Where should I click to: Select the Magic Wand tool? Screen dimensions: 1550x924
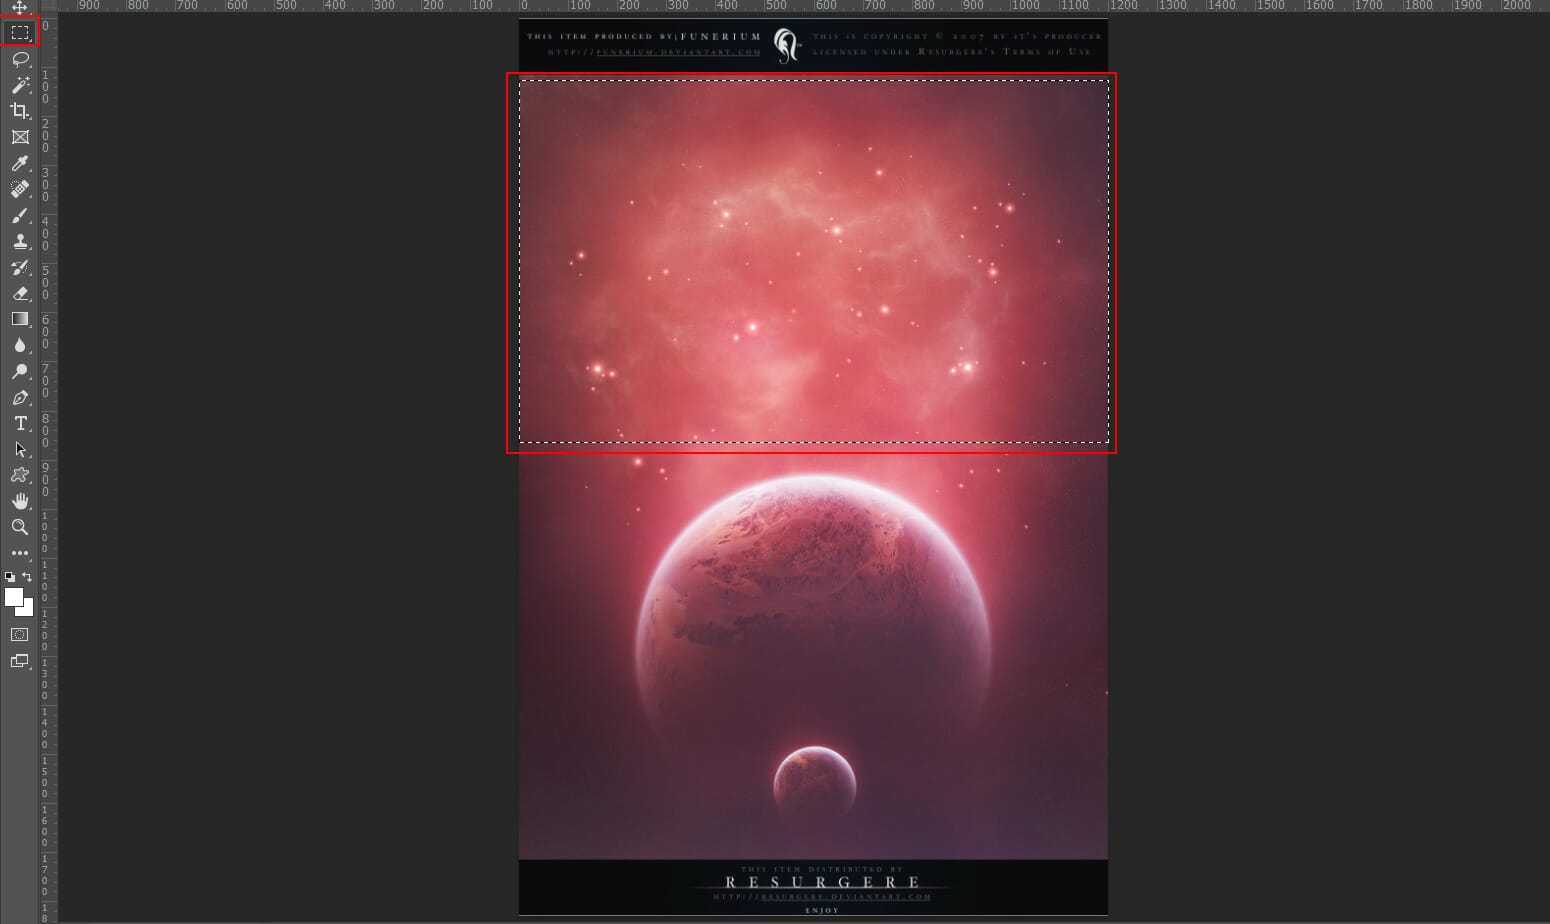pos(19,85)
